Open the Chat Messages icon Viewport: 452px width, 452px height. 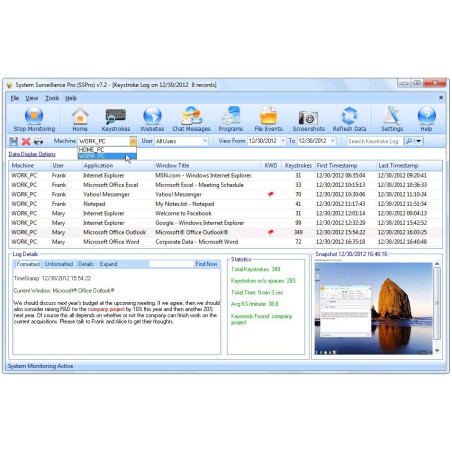(191, 119)
